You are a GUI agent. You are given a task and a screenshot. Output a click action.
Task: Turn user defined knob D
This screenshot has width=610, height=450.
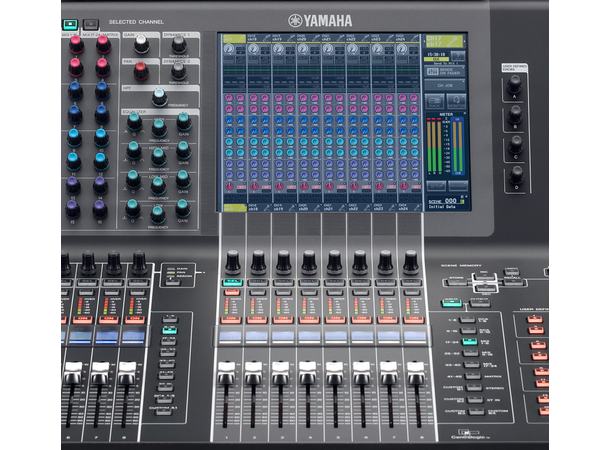click(x=516, y=175)
